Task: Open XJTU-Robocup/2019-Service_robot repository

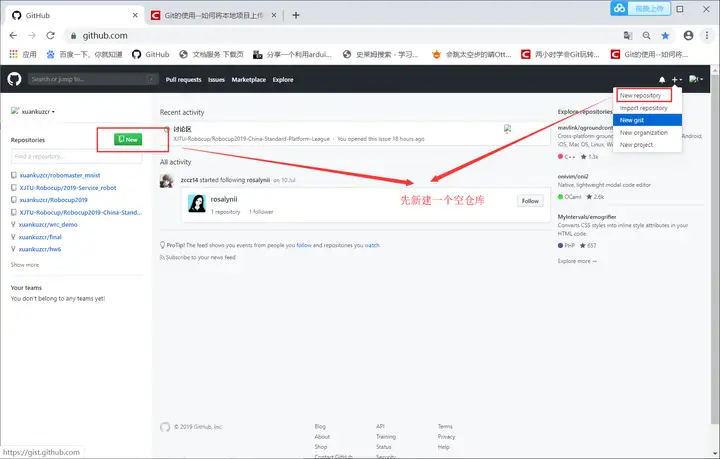Action: coord(68,188)
